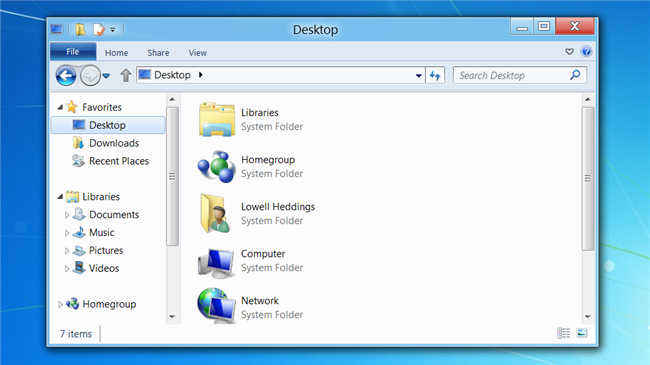Select Libraries in the navigation pane

coord(101,197)
